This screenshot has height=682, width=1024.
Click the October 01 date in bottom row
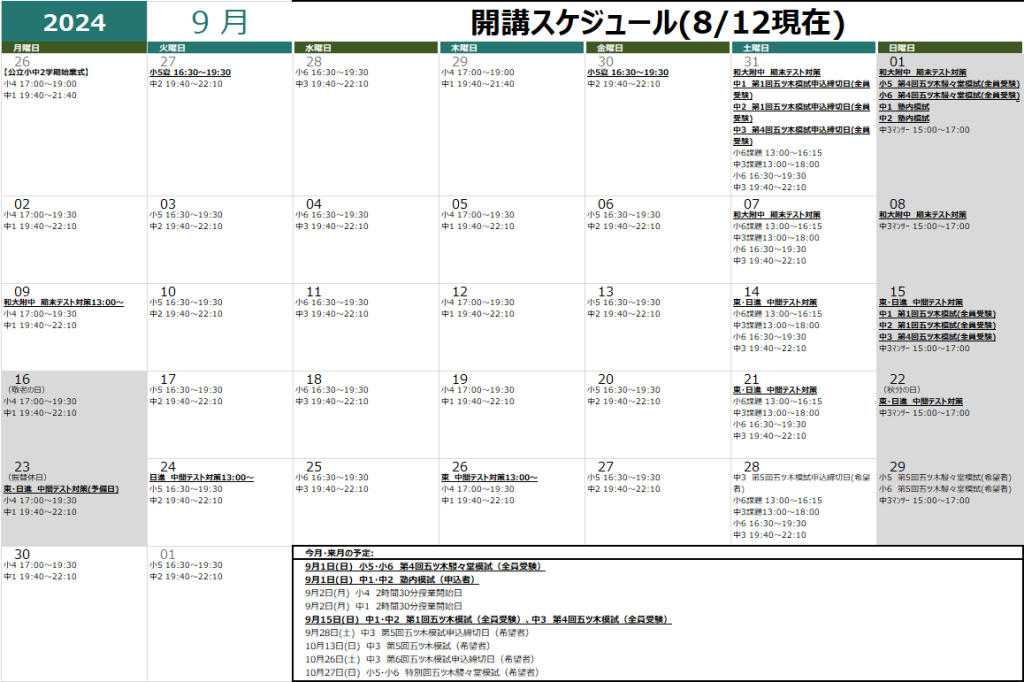168,554
